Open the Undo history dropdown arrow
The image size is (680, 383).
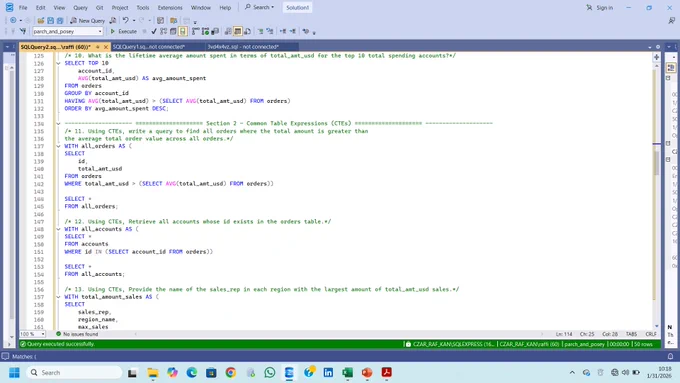tap(134, 20)
